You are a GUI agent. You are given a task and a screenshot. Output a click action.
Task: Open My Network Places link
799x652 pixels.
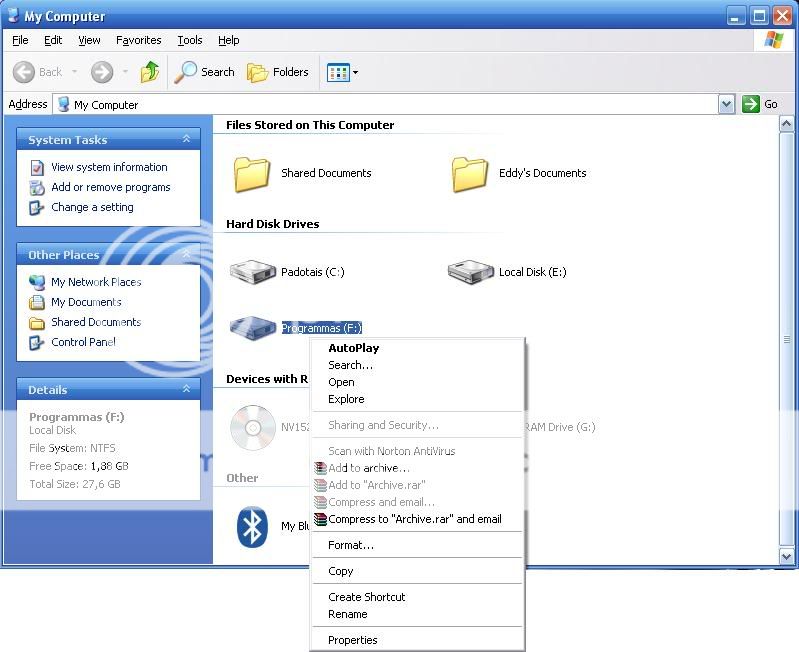pos(96,282)
